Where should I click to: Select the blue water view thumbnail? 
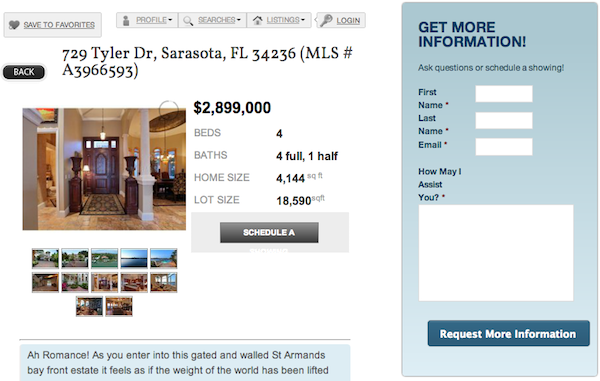[134, 258]
